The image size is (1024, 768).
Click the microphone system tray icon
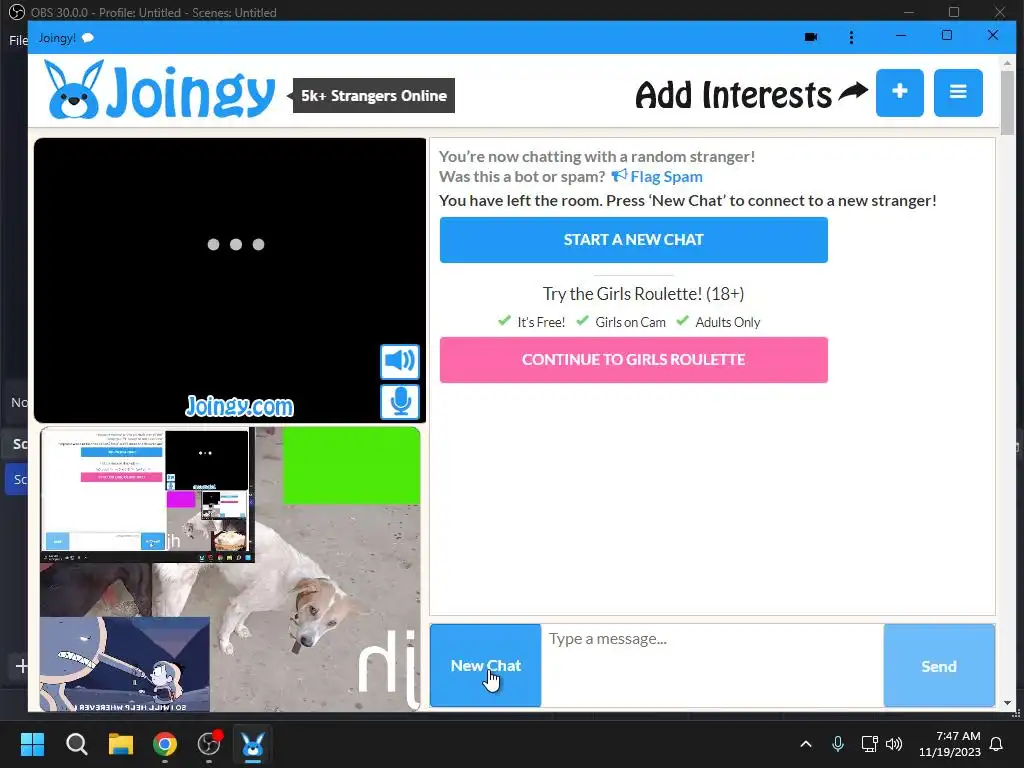[x=838, y=744]
